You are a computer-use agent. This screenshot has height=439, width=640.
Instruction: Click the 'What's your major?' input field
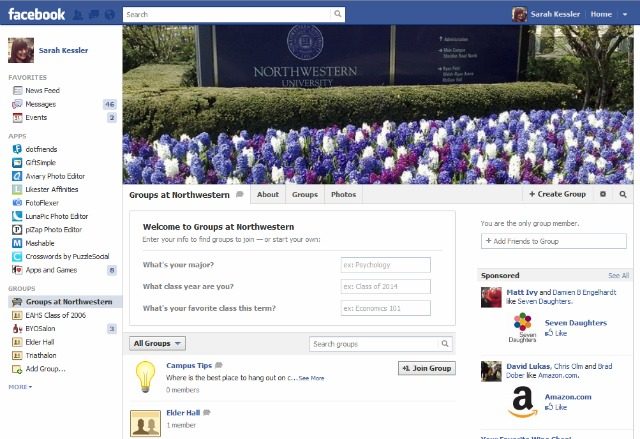[x=385, y=265]
